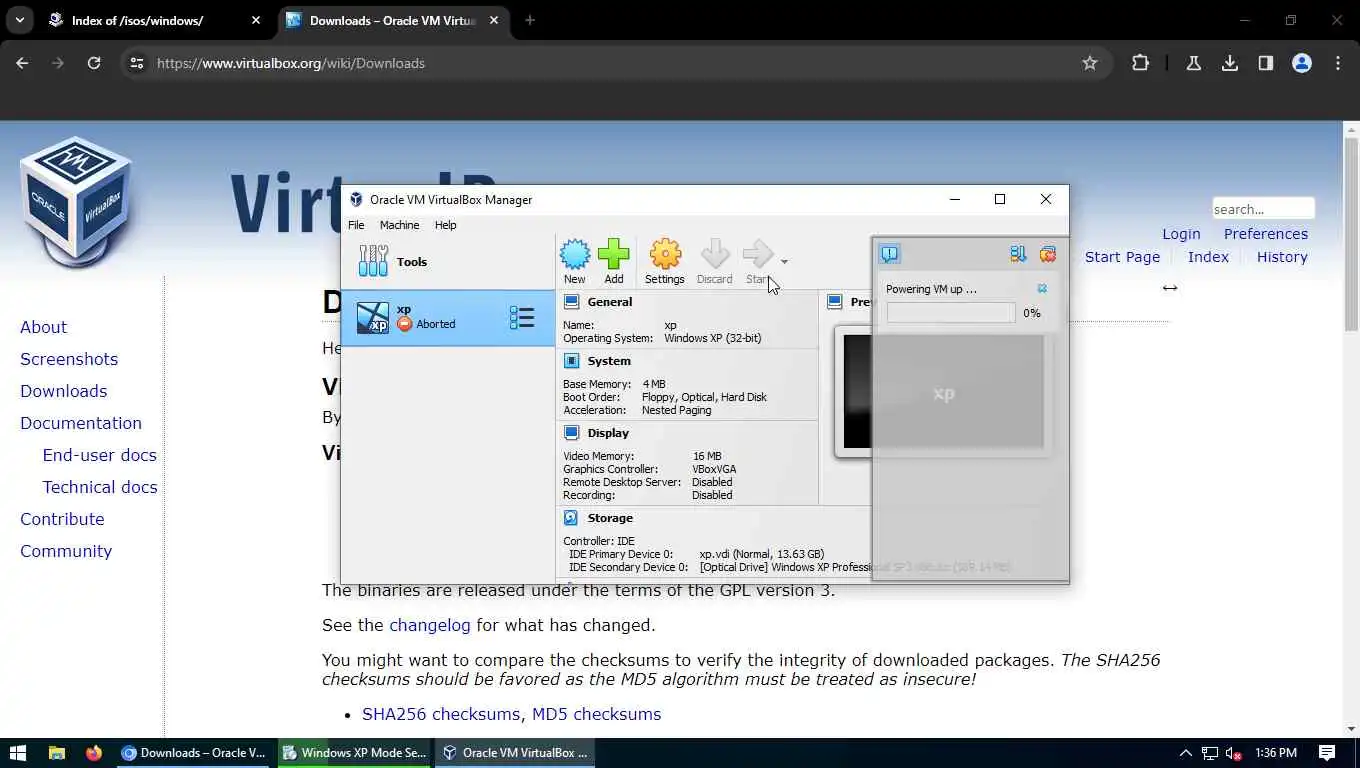Show hidden system tray icons chevron
Image resolution: width=1360 pixels, height=768 pixels.
(x=1186, y=753)
